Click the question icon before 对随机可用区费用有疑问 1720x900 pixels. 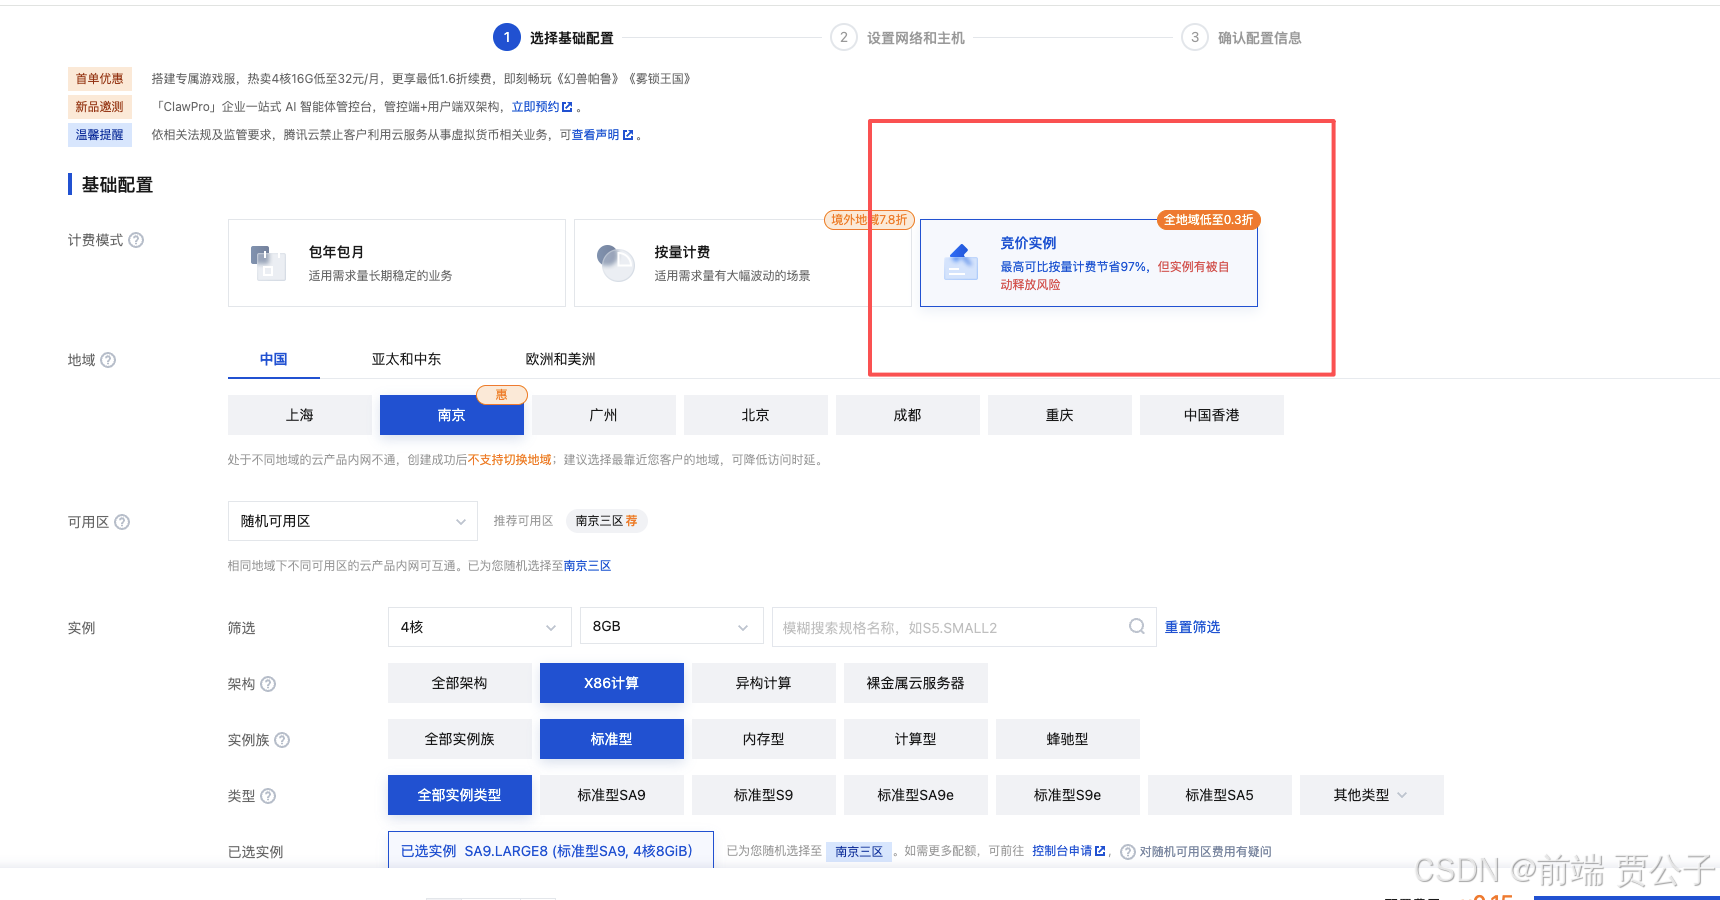(1128, 852)
